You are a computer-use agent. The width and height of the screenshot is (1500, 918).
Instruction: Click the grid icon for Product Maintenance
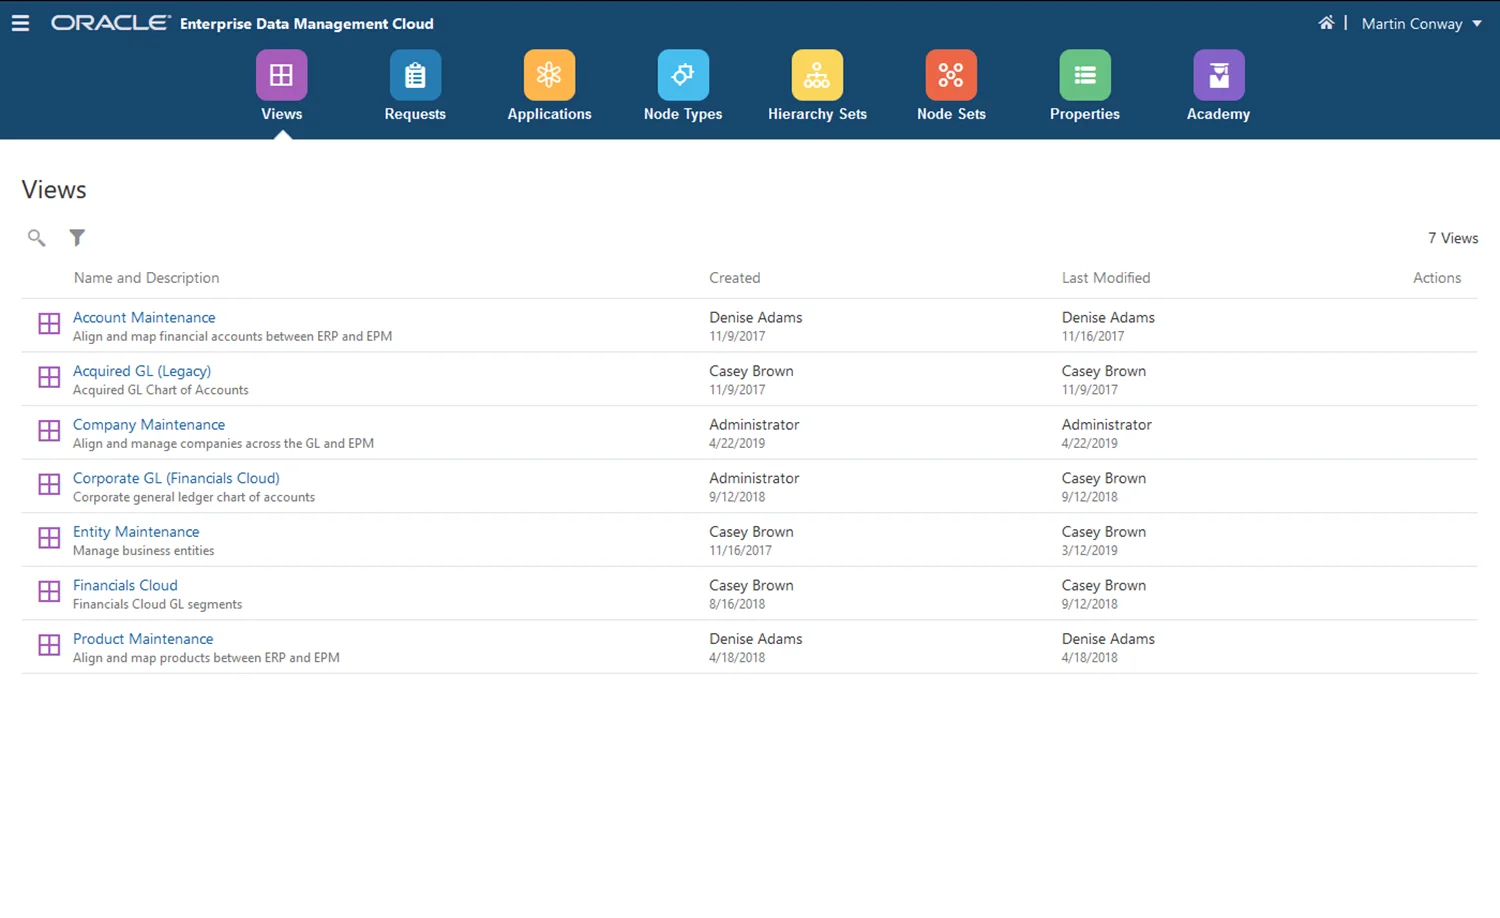click(x=49, y=645)
